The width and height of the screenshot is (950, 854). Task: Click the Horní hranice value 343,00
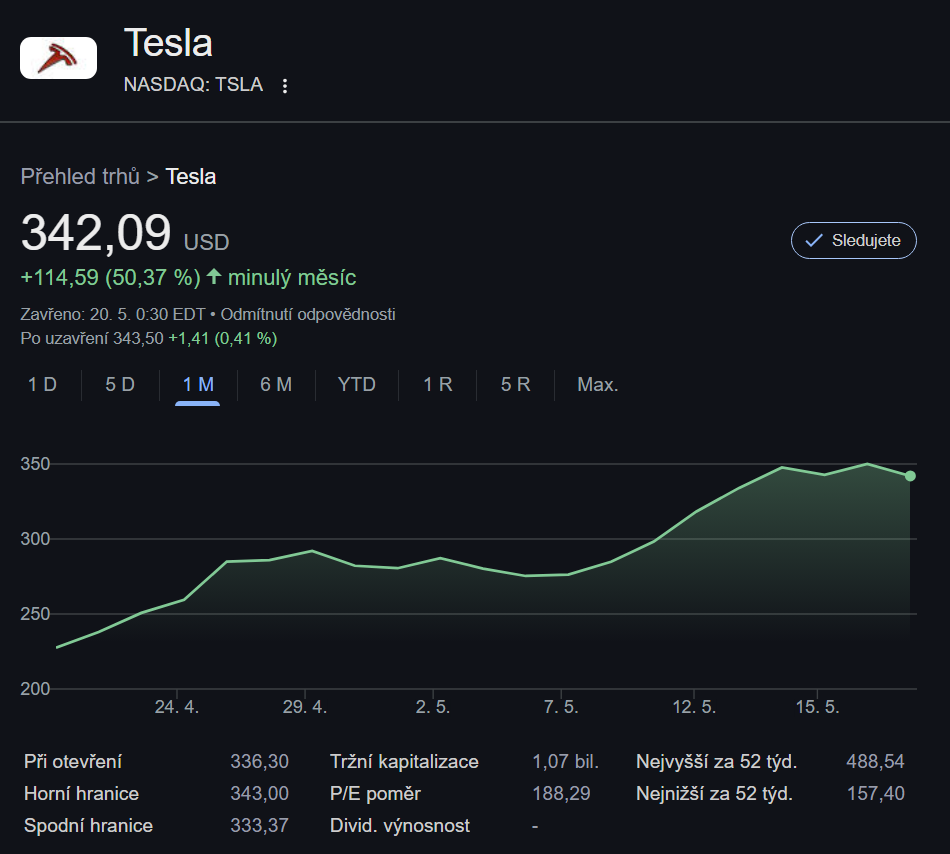tap(259, 793)
